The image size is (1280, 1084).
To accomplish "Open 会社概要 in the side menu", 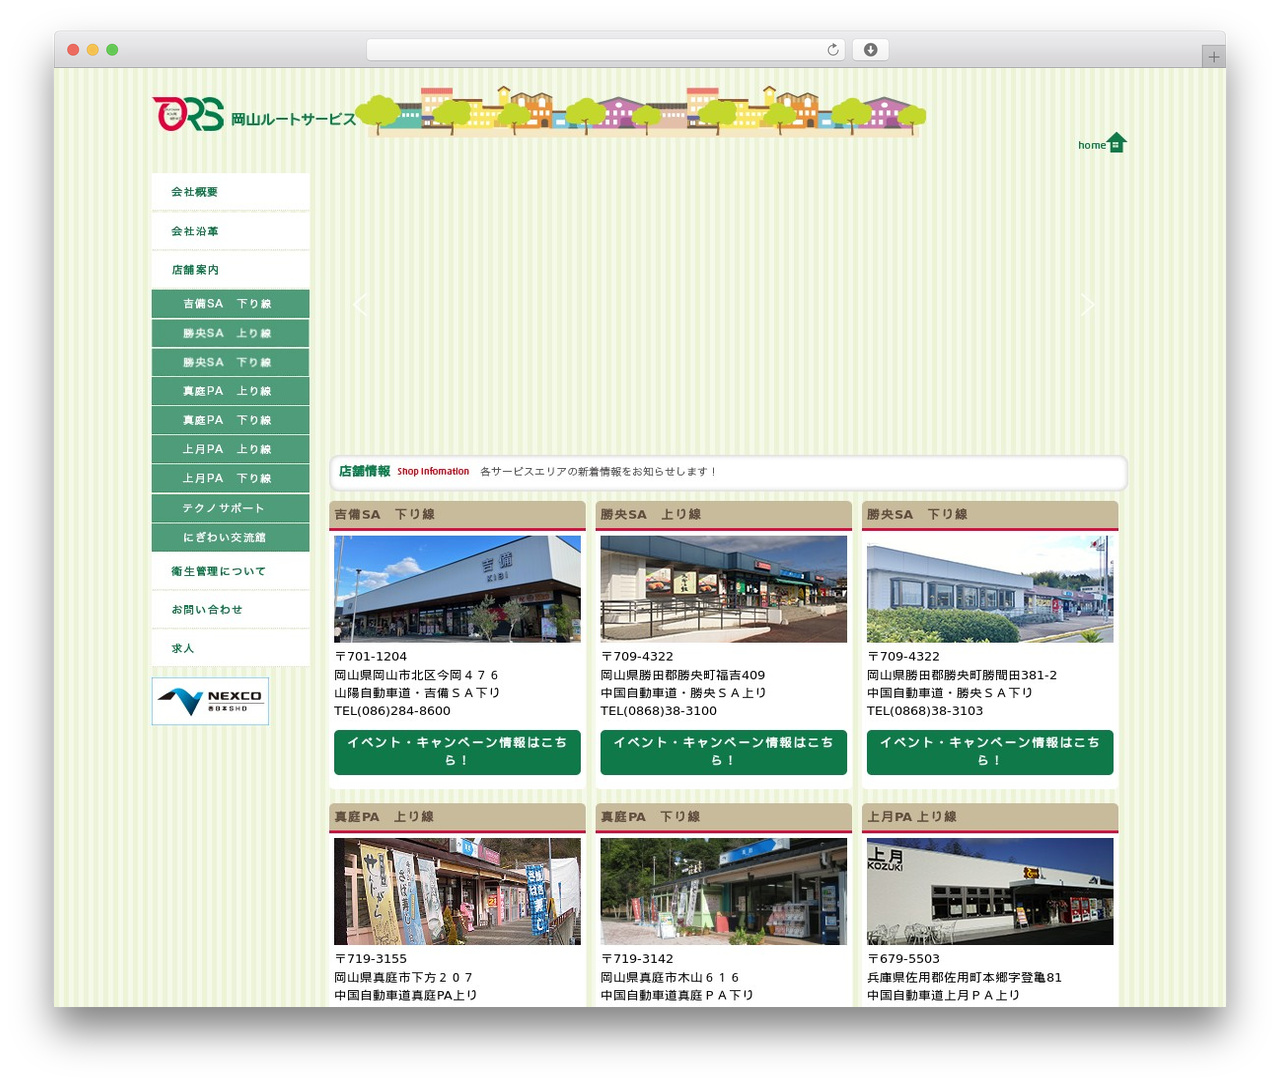I will (x=230, y=192).
